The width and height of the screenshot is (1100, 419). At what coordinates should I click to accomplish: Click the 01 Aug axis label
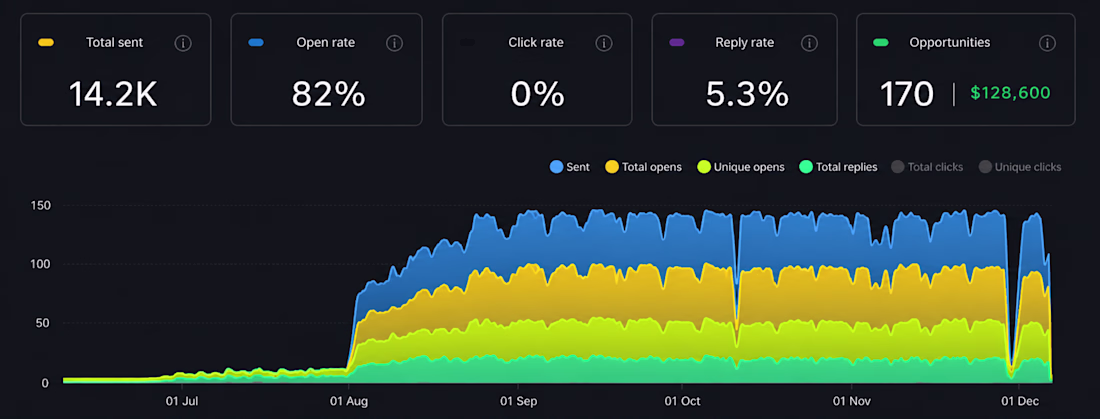pyautogui.click(x=349, y=402)
